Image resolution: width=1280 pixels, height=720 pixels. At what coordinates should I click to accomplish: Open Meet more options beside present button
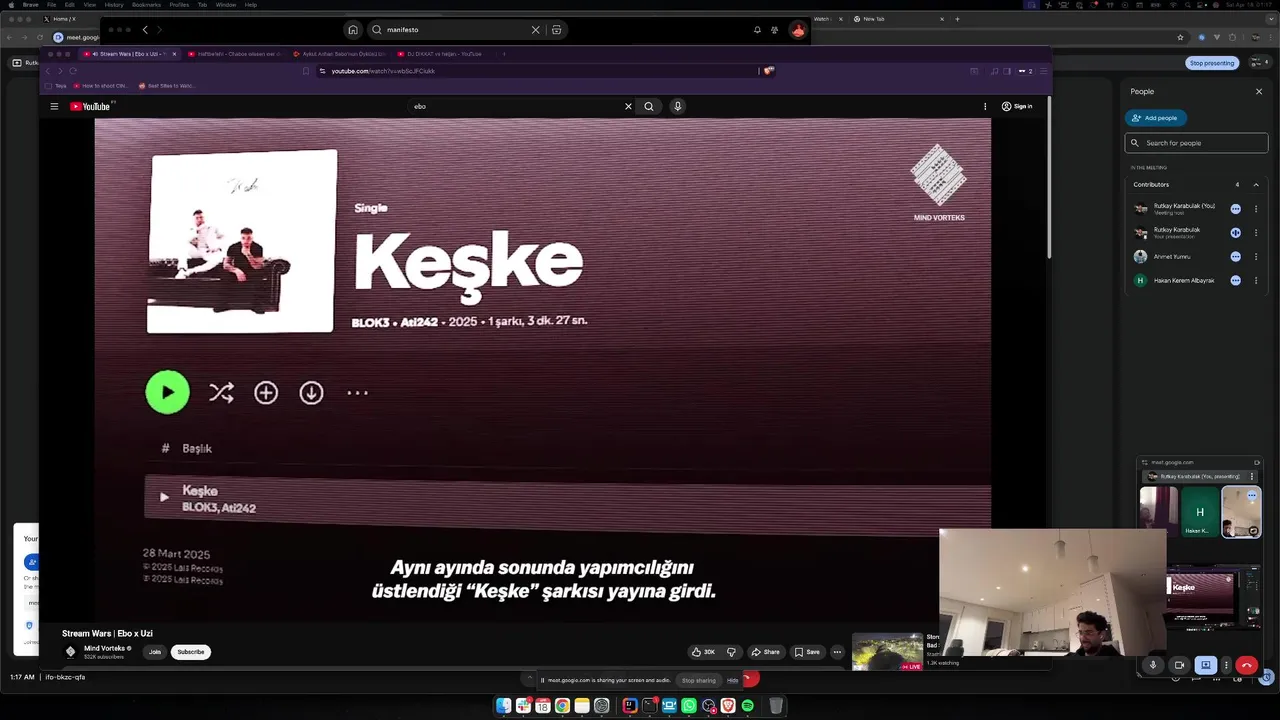point(1226,665)
